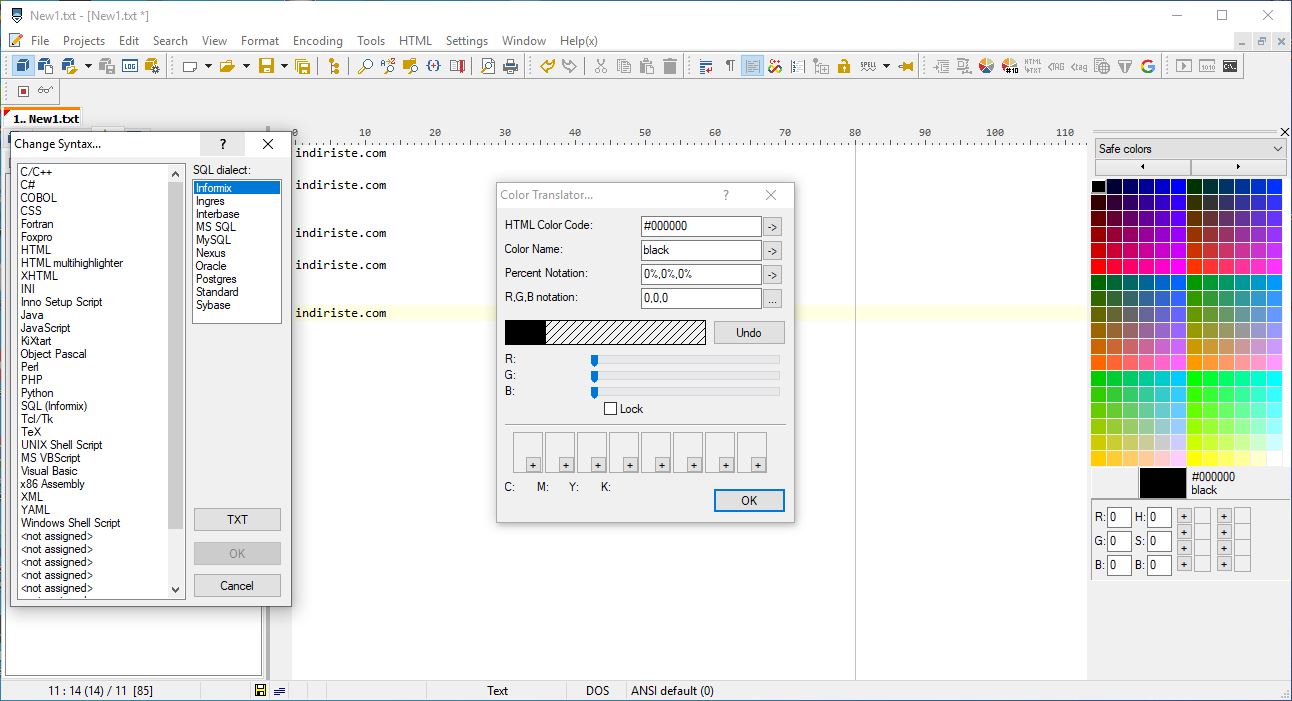
Task: Click the SPELL check icon
Action: (x=867, y=66)
